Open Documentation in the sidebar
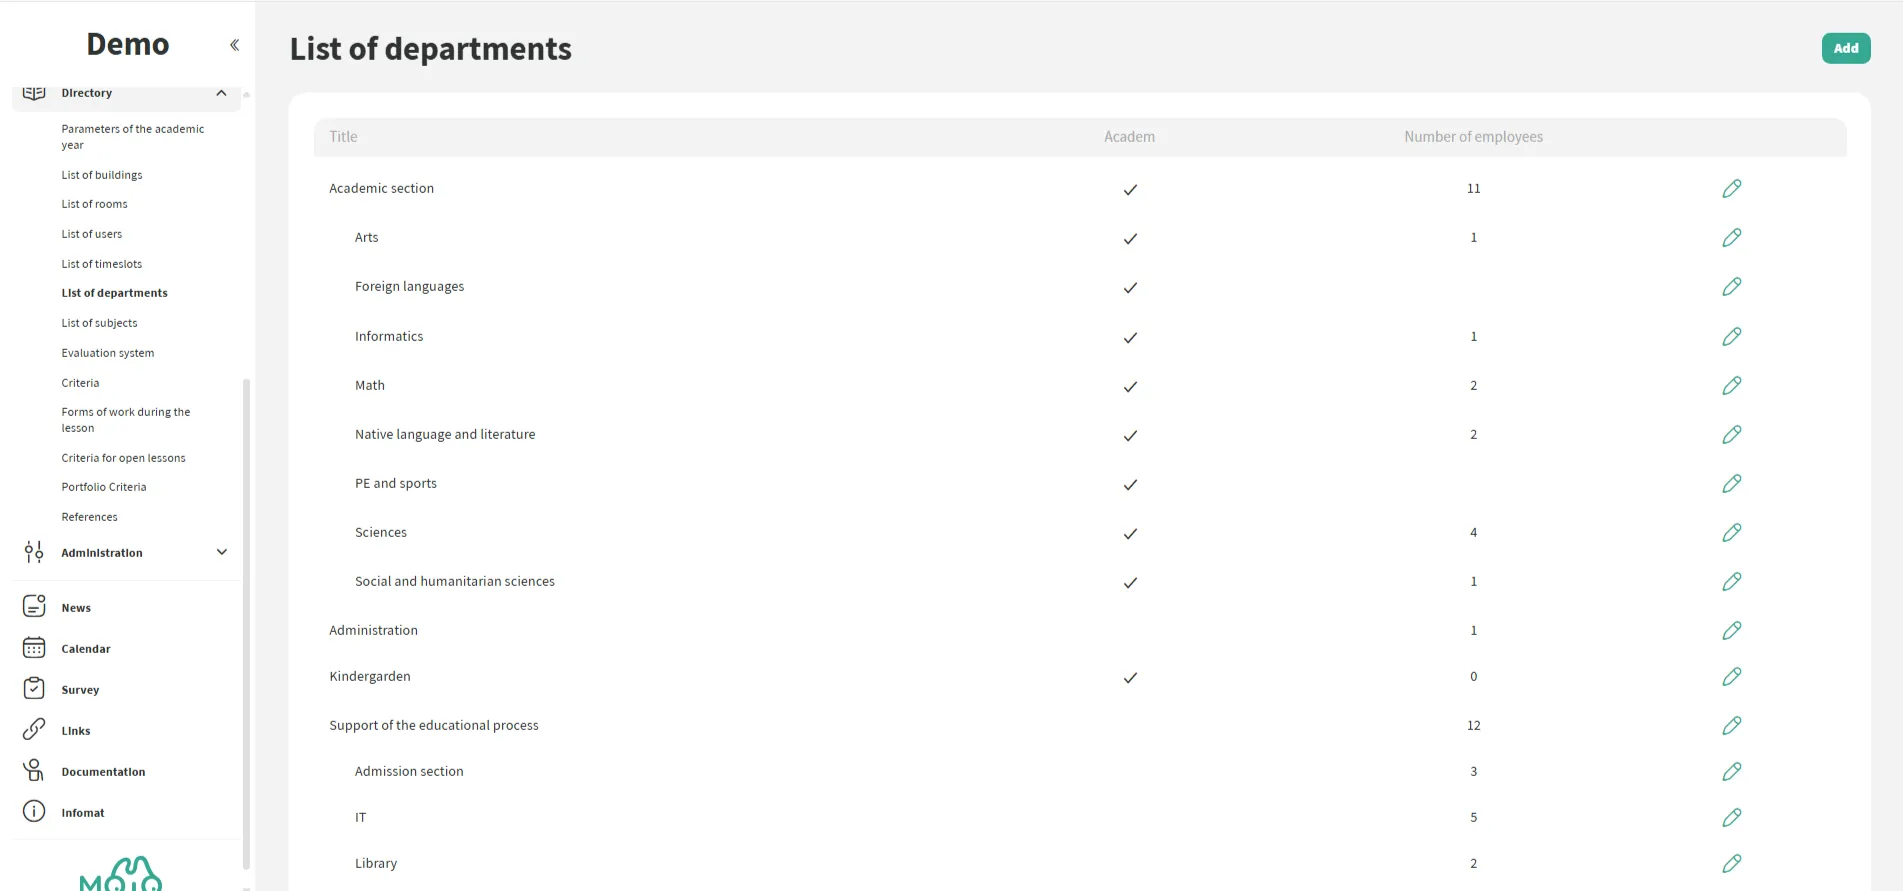Image resolution: width=1903 pixels, height=891 pixels. coord(103,772)
